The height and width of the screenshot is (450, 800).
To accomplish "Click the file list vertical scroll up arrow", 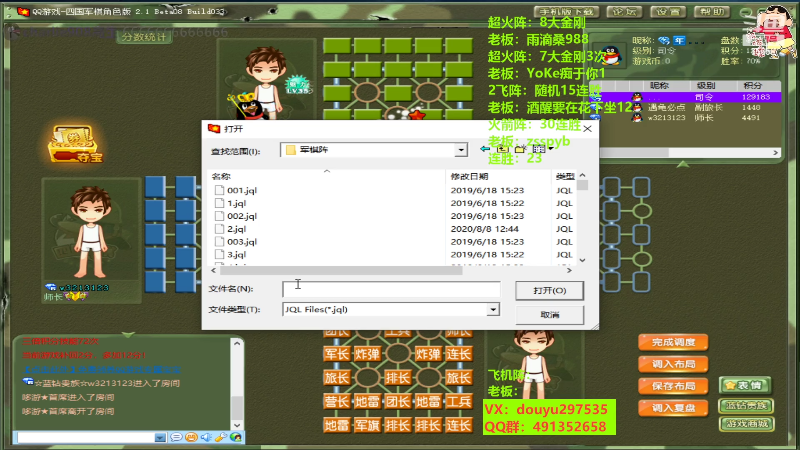I will 583,175.
